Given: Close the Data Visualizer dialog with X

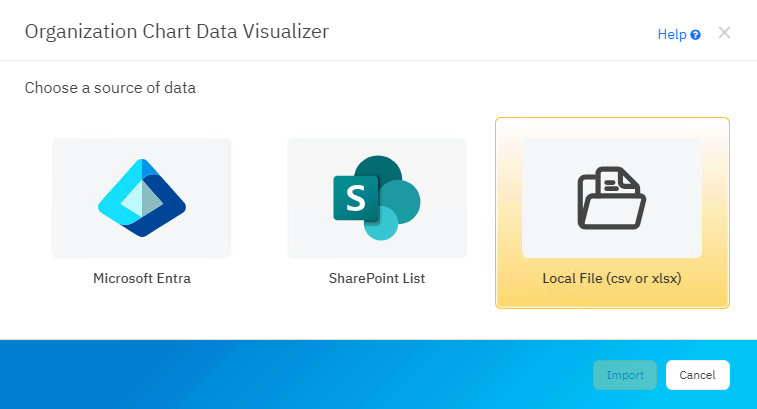Looking at the screenshot, I should tap(724, 33).
